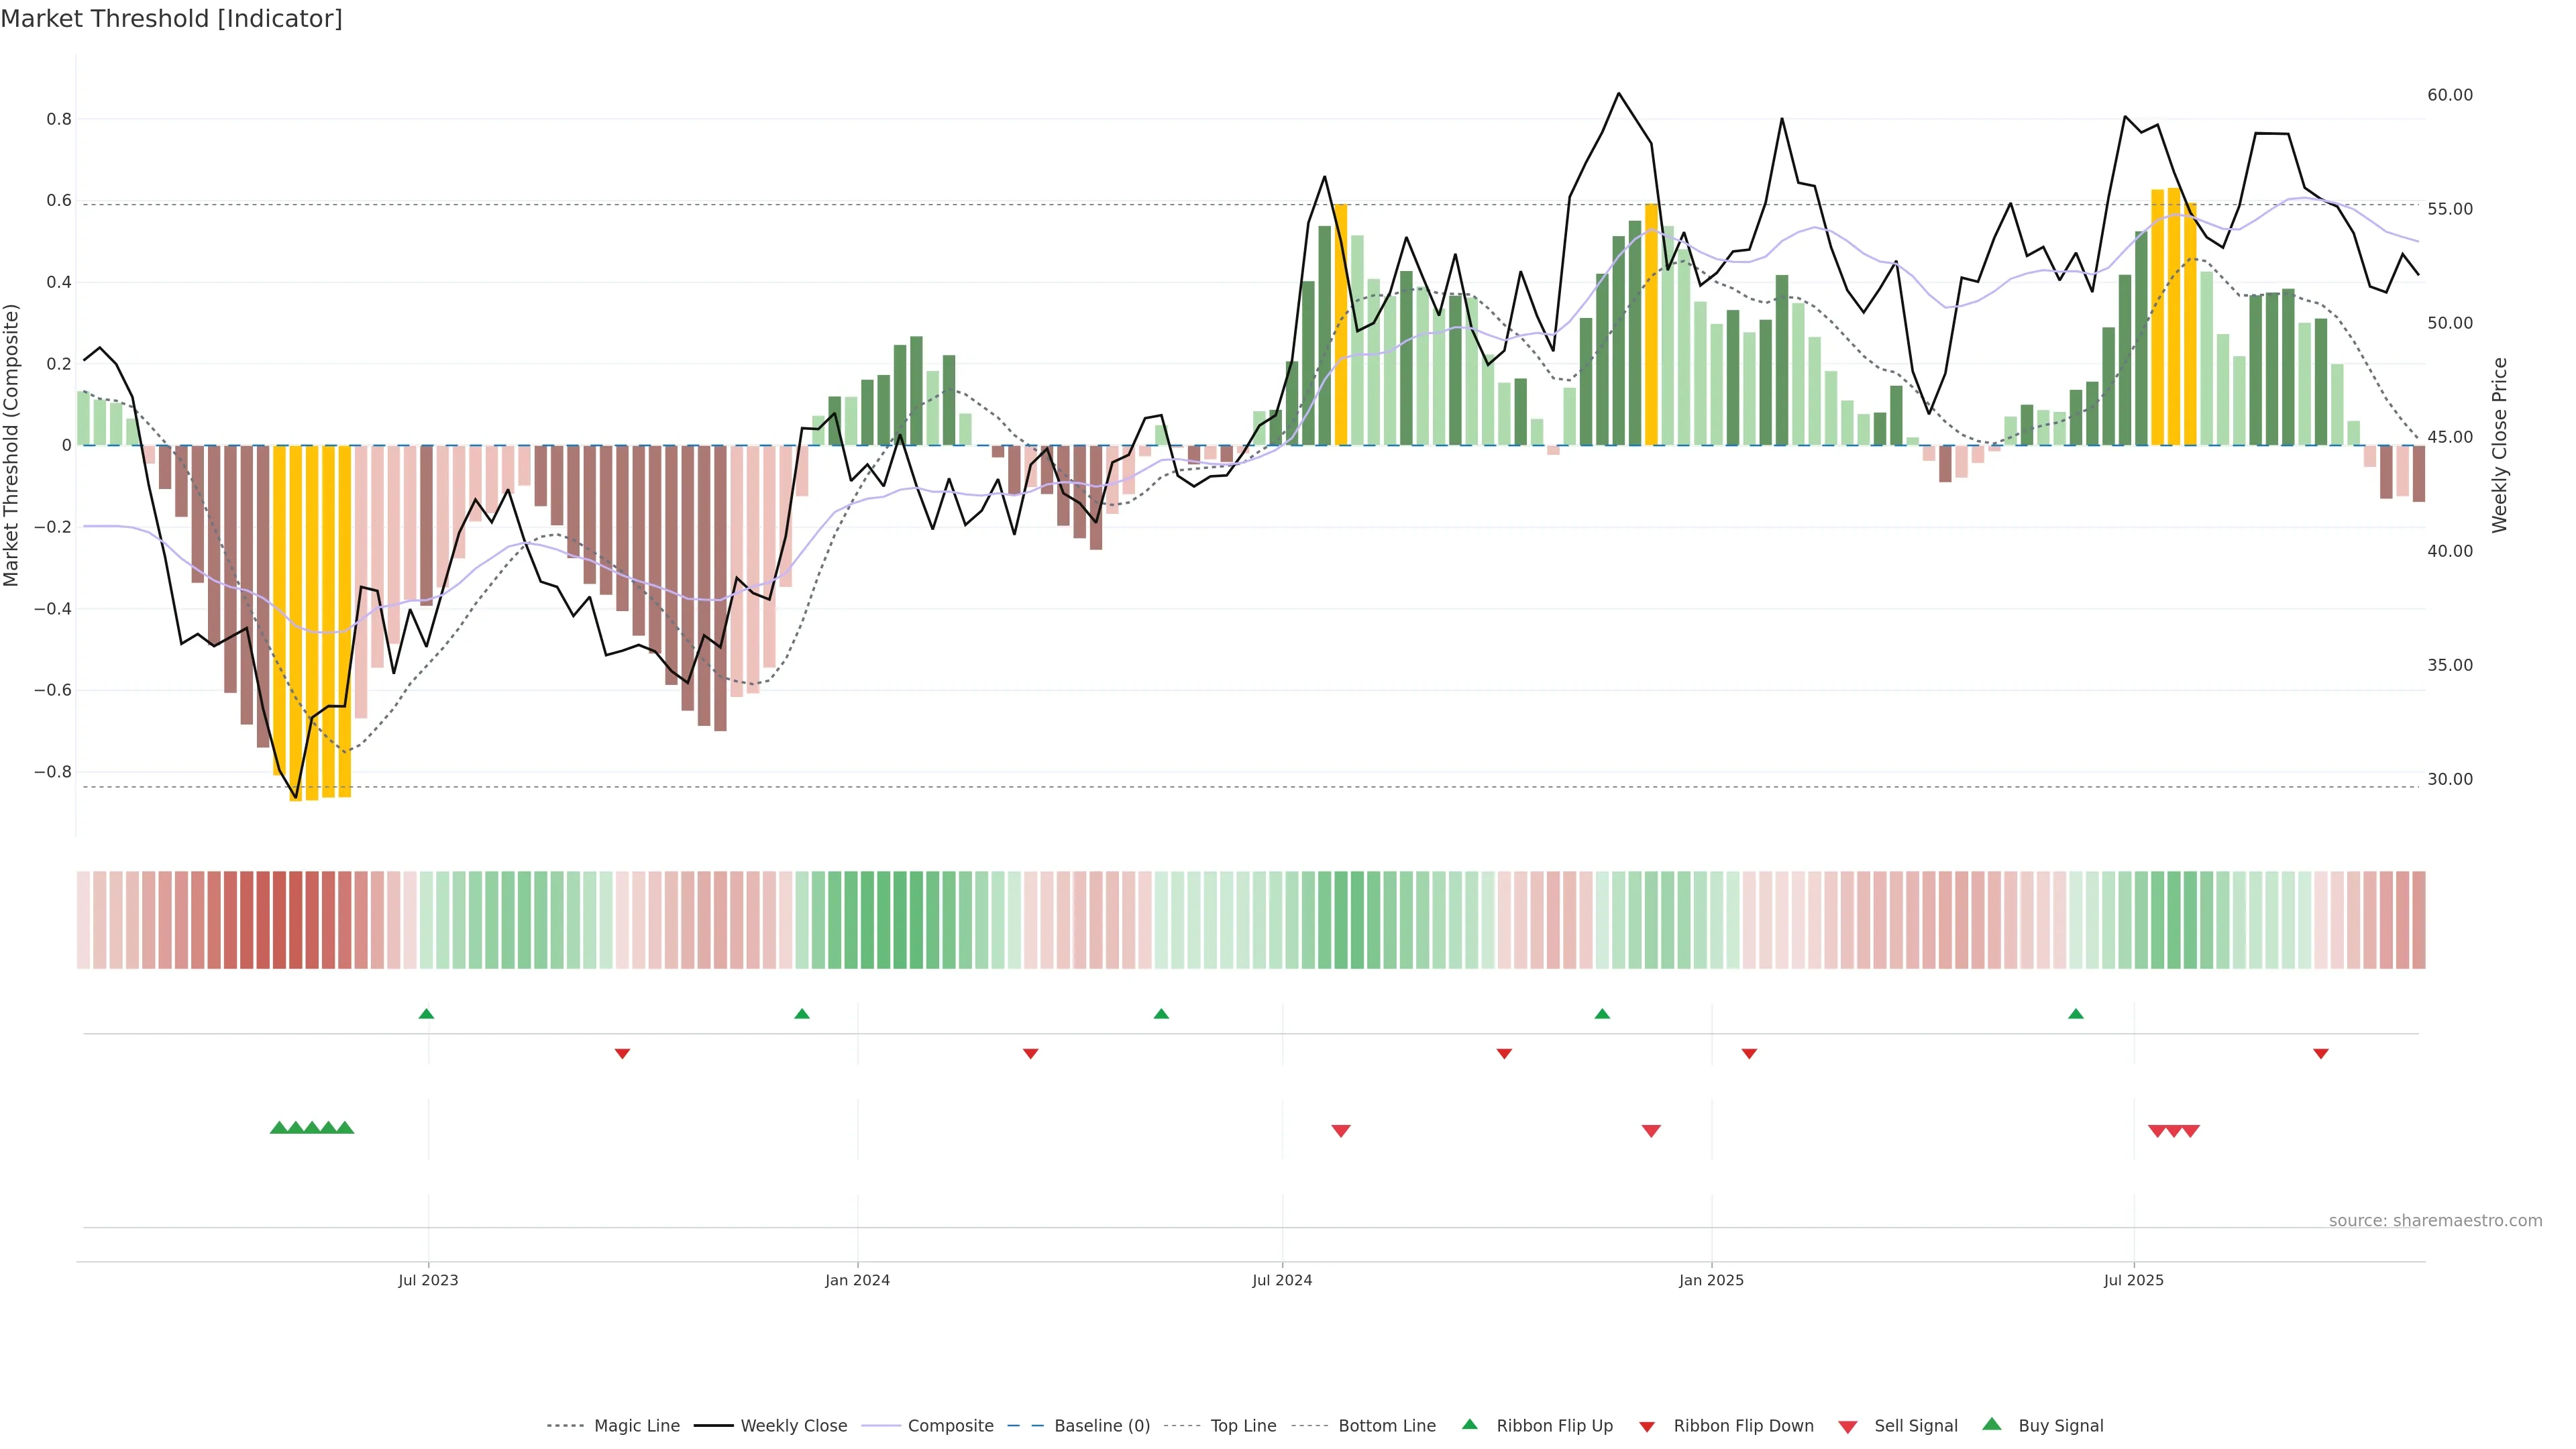Click the Jul 2023 x-axis label
This screenshot has height=1449, width=2576.
pos(428,1280)
